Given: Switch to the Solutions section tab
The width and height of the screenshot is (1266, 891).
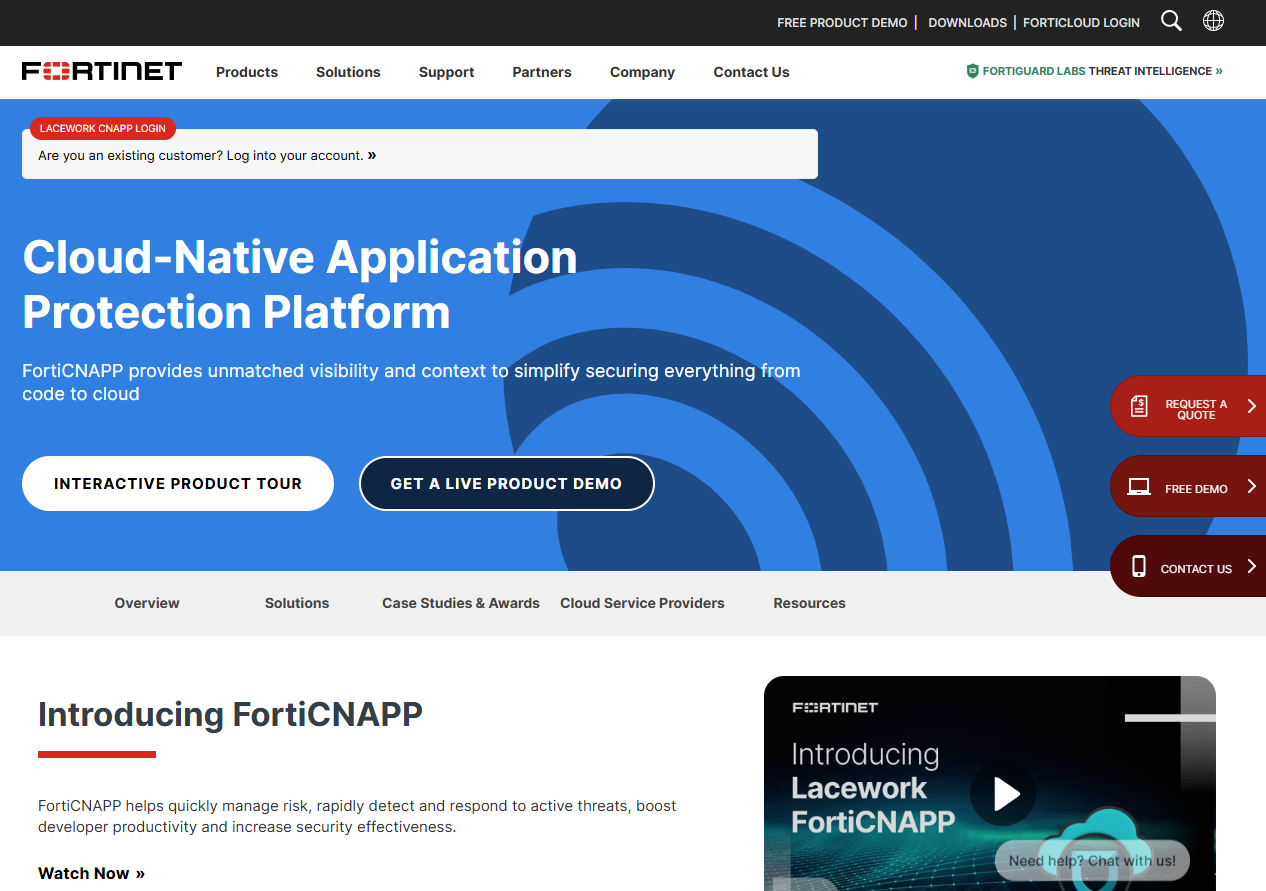Looking at the screenshot, I should point(297,603).
